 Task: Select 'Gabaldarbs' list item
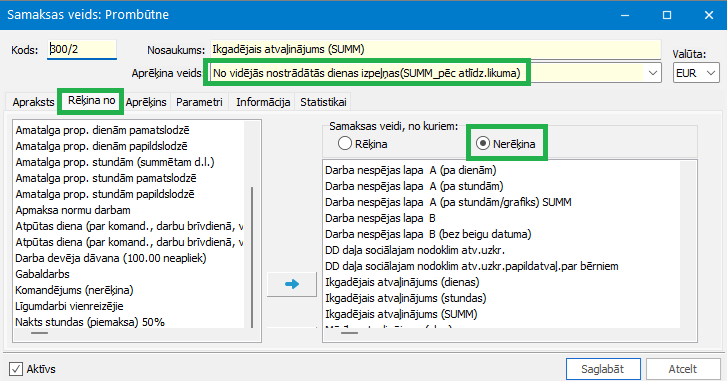(42, 274)
